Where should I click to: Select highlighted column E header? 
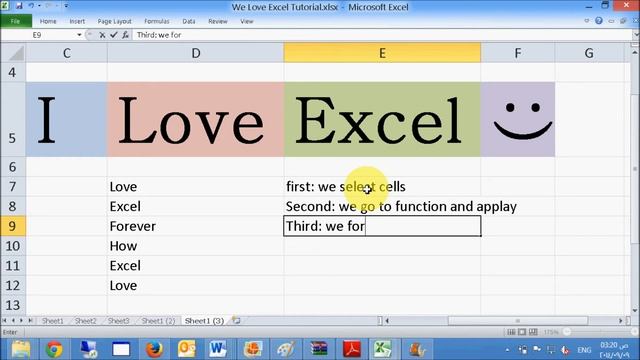click(382, 53)
